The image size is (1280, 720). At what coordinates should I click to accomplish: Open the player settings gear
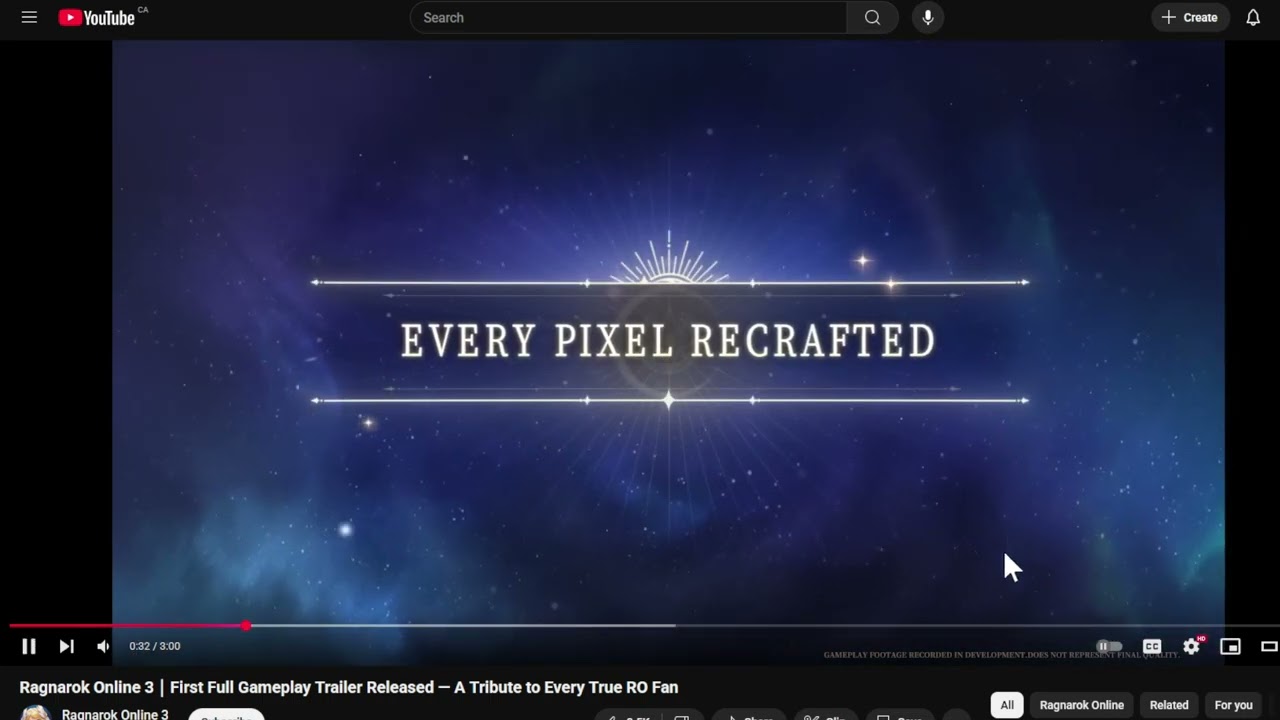[1191, 646]
